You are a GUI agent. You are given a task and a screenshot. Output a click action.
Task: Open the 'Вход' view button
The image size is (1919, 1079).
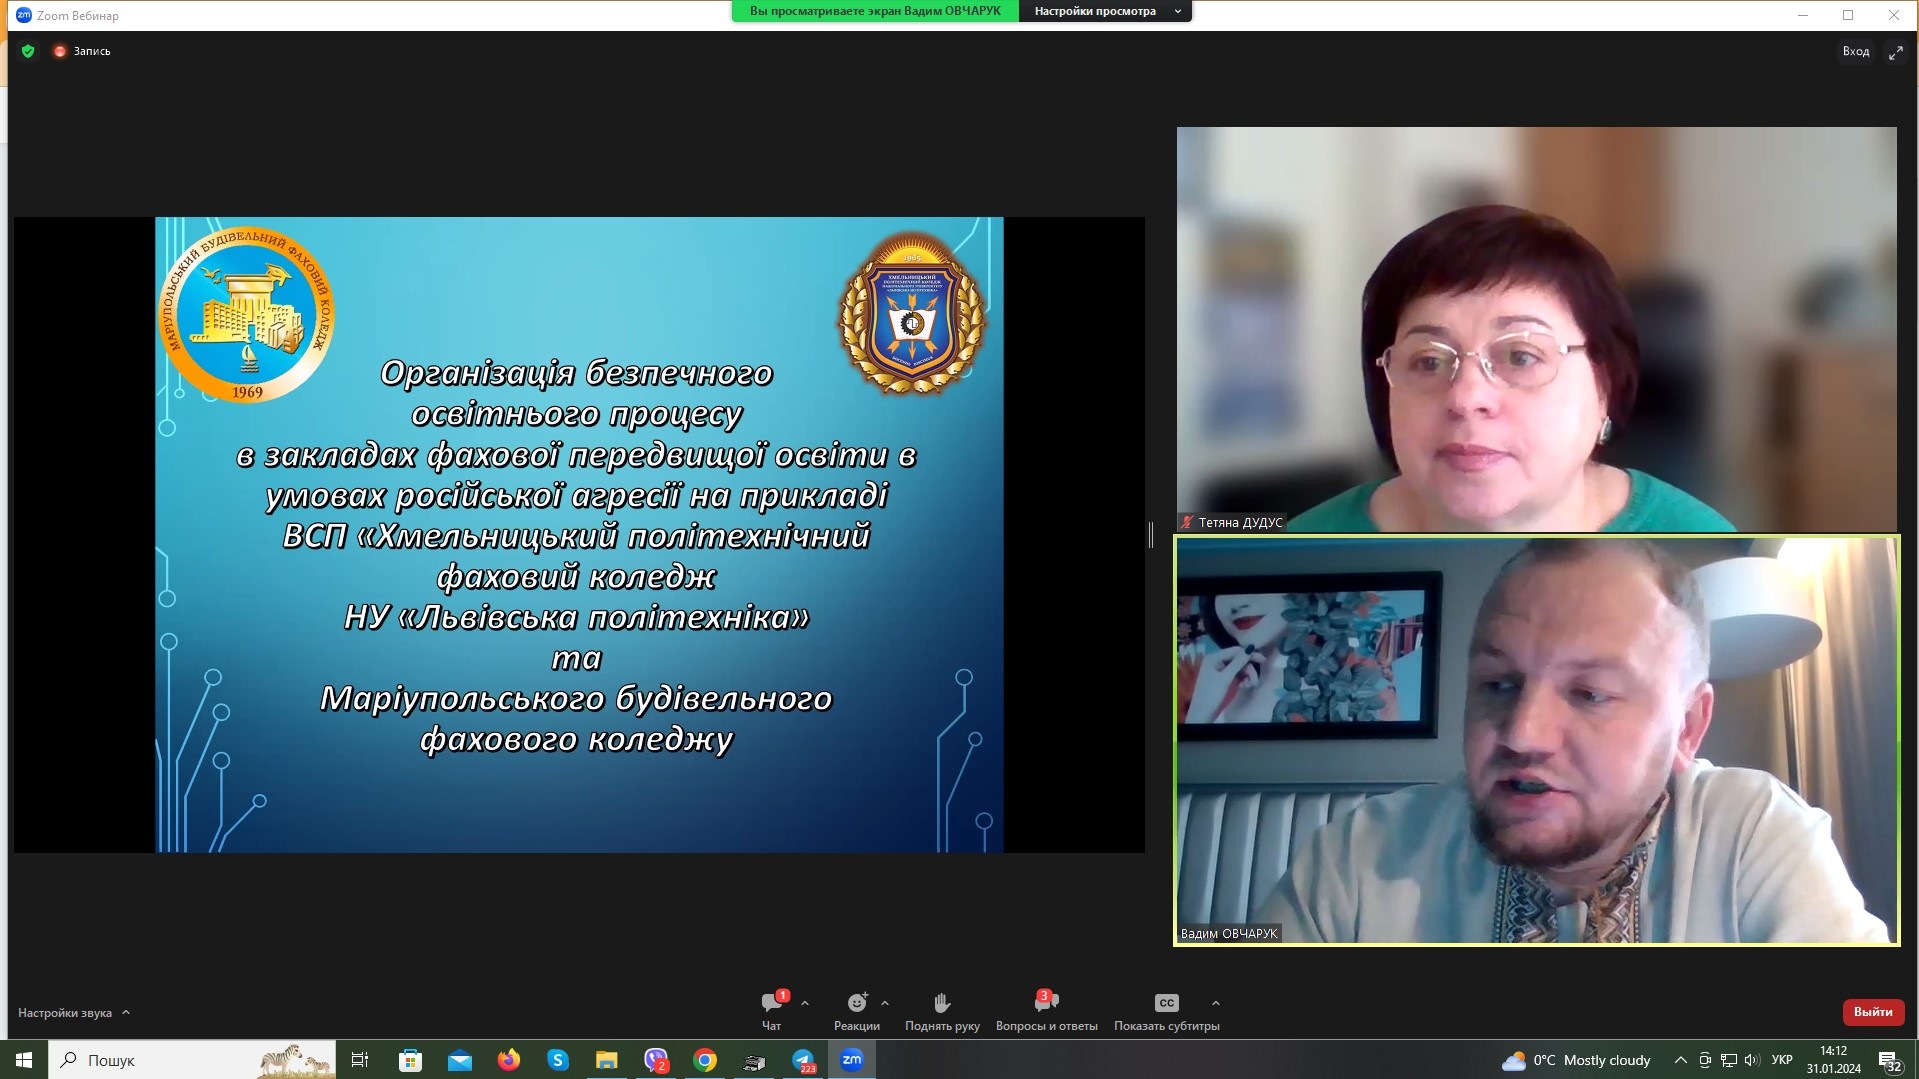(x=1856, y=52)
